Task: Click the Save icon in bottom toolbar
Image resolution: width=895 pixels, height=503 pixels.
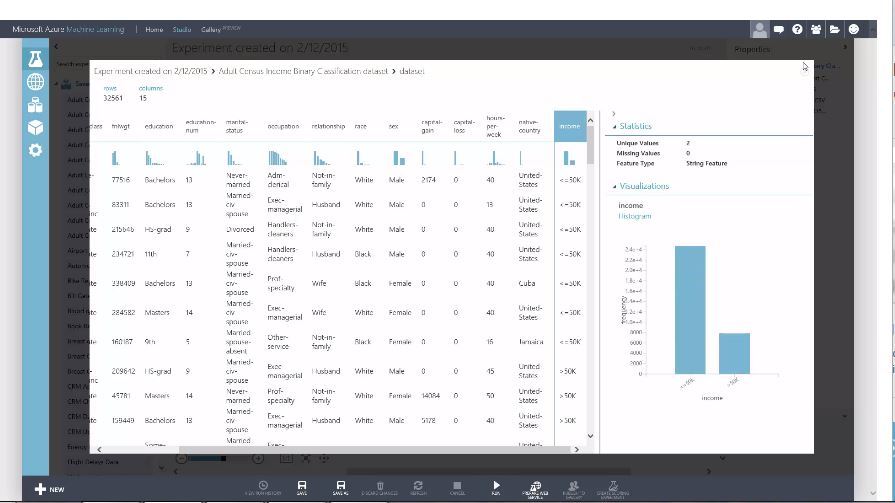Action: [x=302, y=487]
